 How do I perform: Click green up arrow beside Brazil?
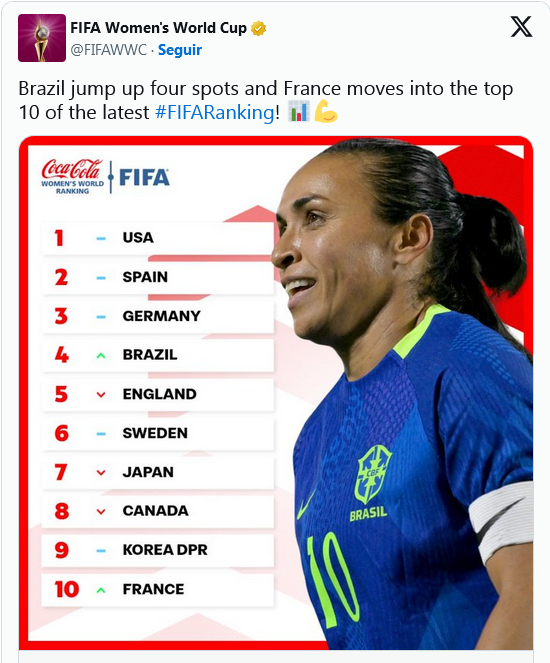[x=101, y=356]
